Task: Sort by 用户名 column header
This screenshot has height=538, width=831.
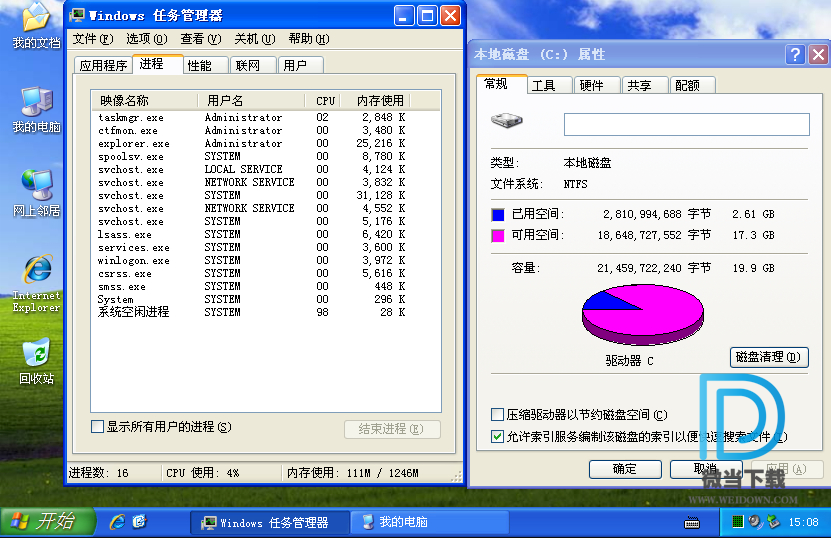Action: coord(252,101)
